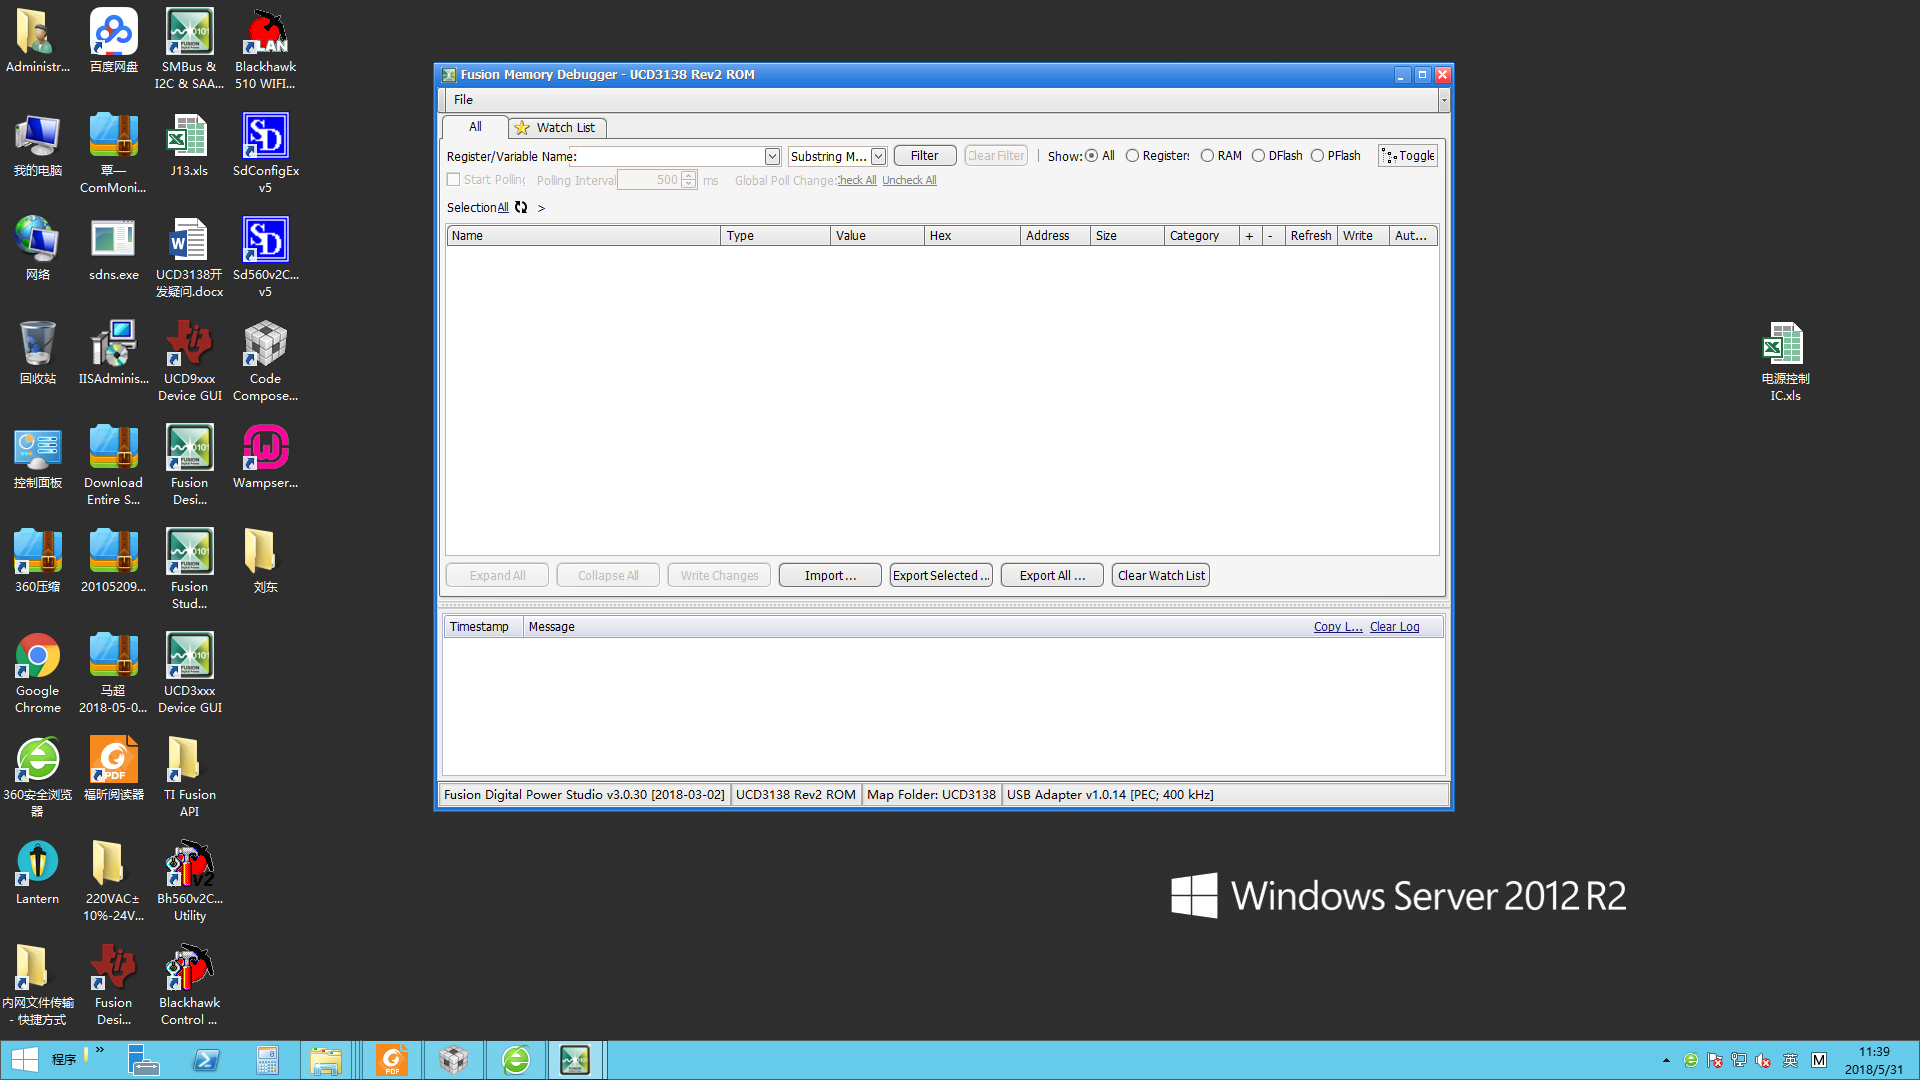
Task: Click the Clear Log link
Action: point(1394,627)
